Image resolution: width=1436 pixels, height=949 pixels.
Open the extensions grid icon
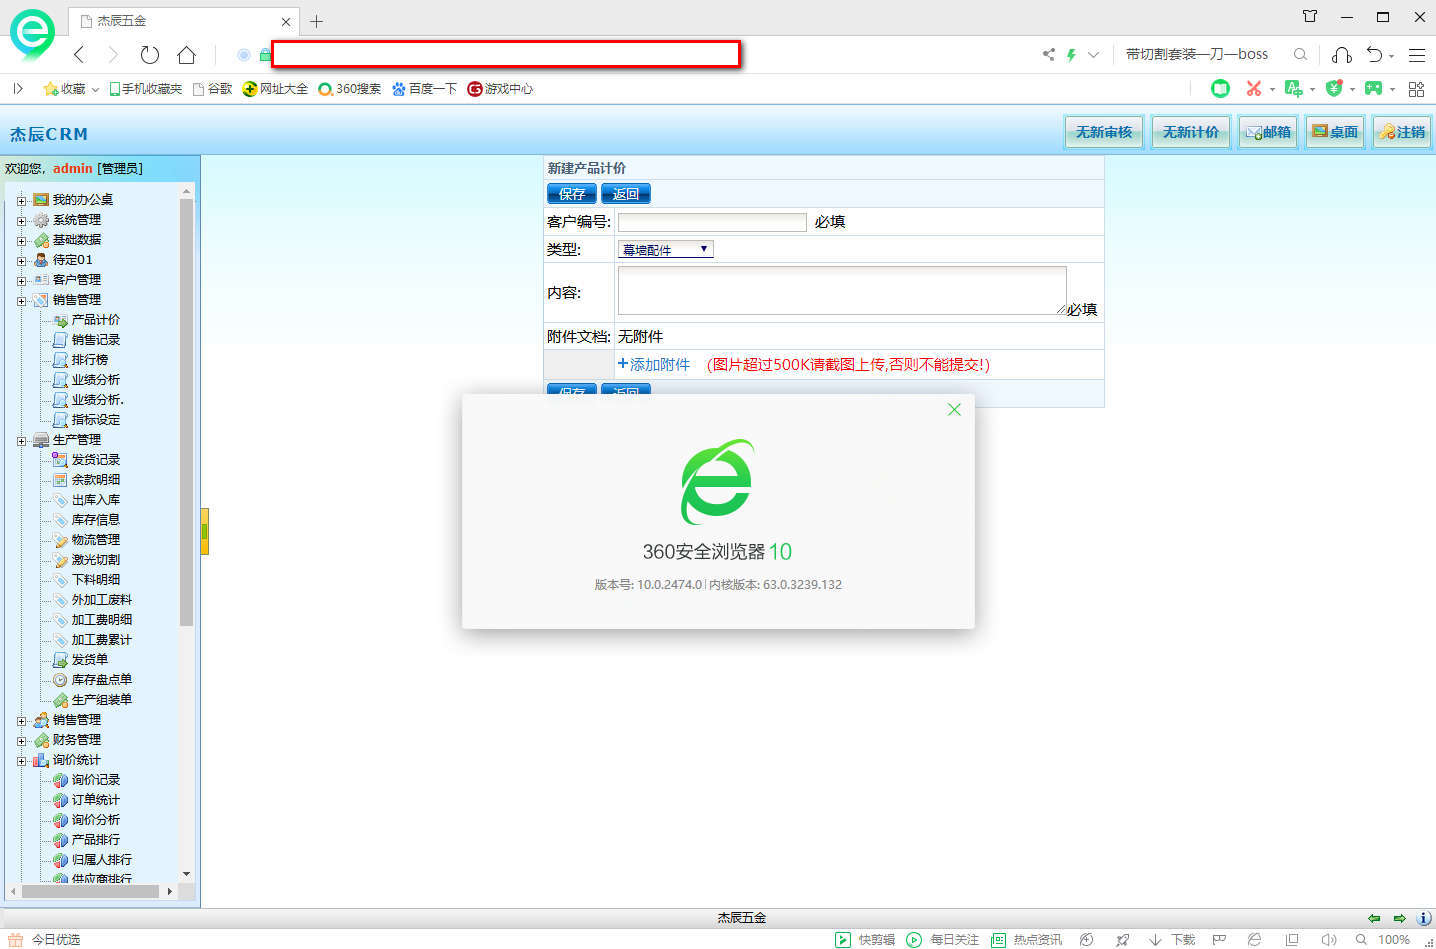tap(1416, 89)
